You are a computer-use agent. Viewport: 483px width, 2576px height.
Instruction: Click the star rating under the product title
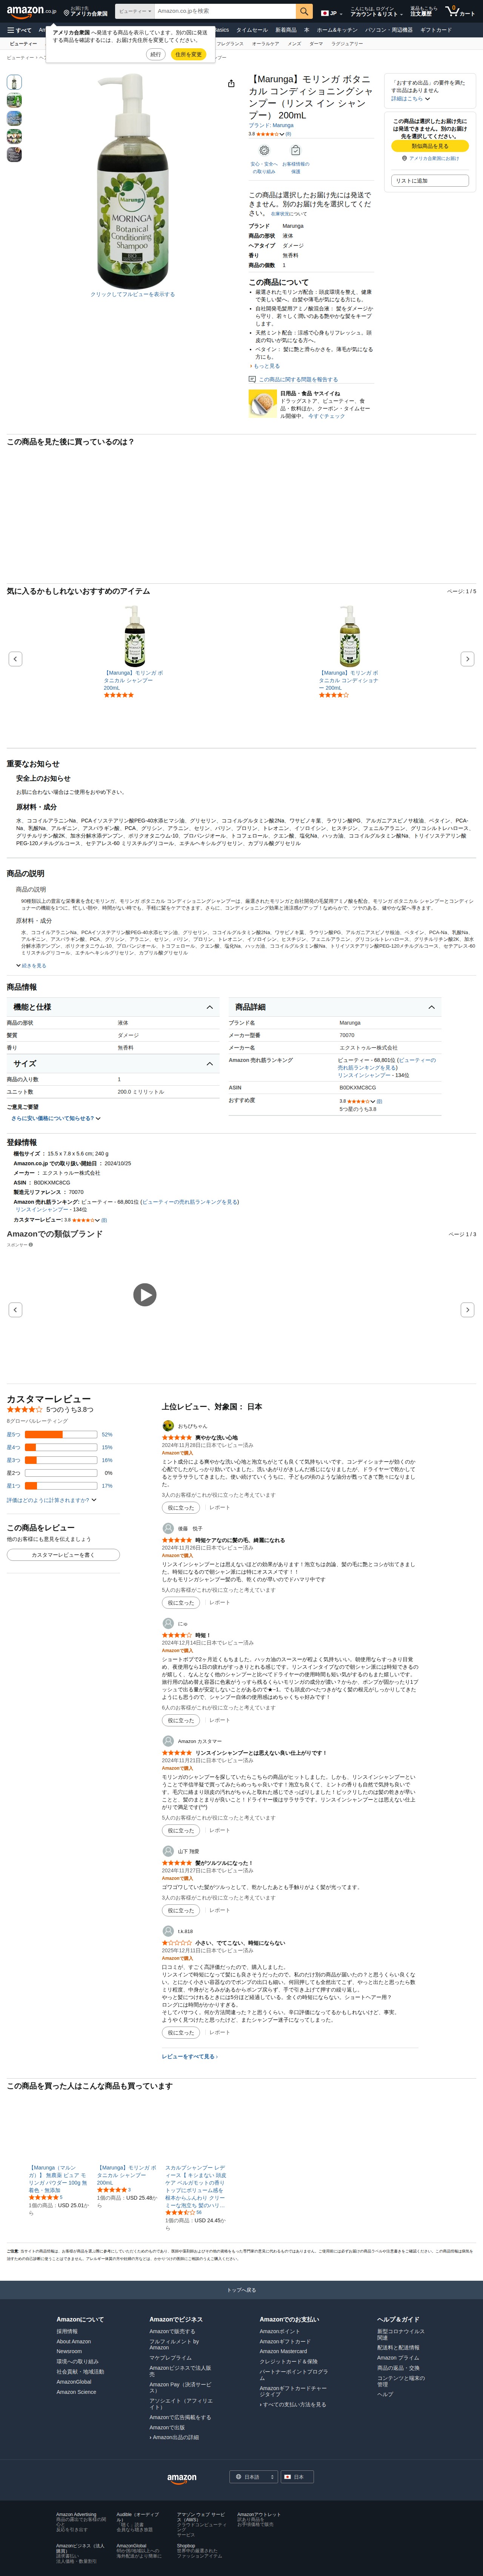[270, 133]
